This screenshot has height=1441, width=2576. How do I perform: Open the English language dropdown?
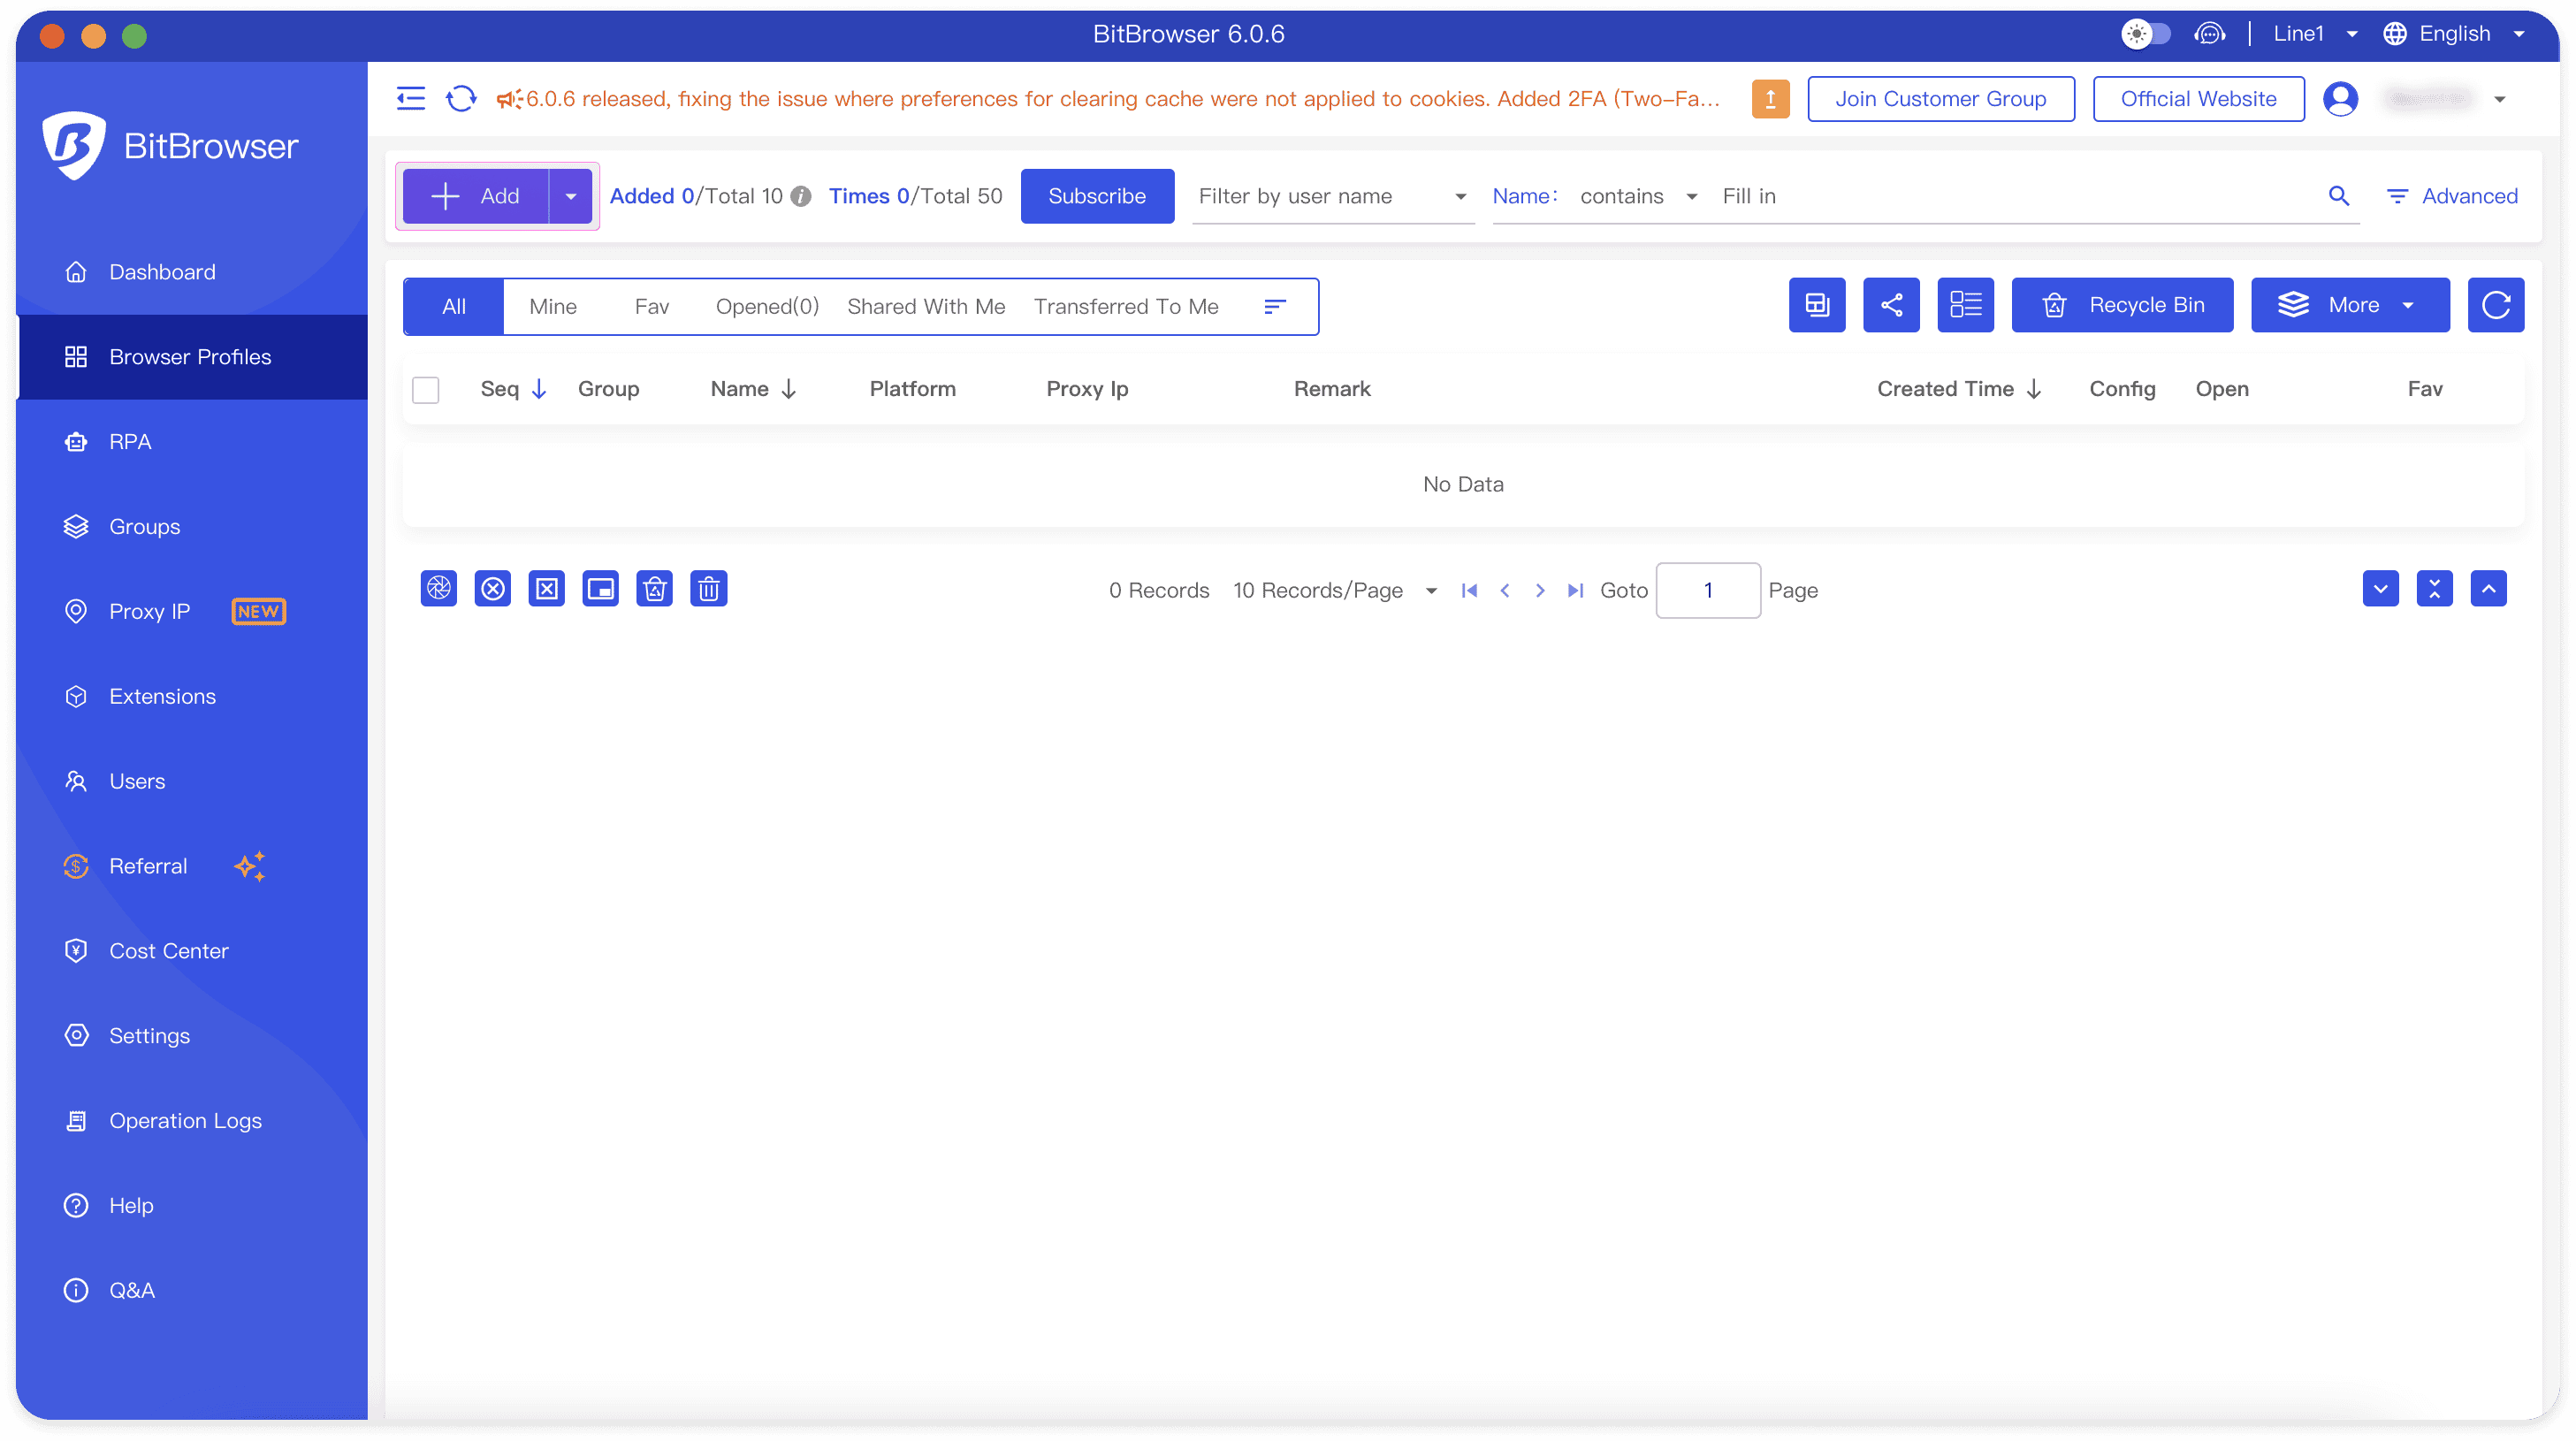click(2455, 34)
